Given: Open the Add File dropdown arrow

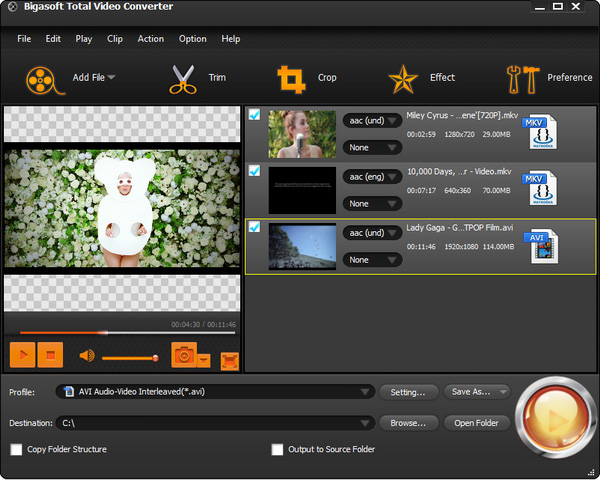Looking at the screenshot, I should [x=111, y=77].
